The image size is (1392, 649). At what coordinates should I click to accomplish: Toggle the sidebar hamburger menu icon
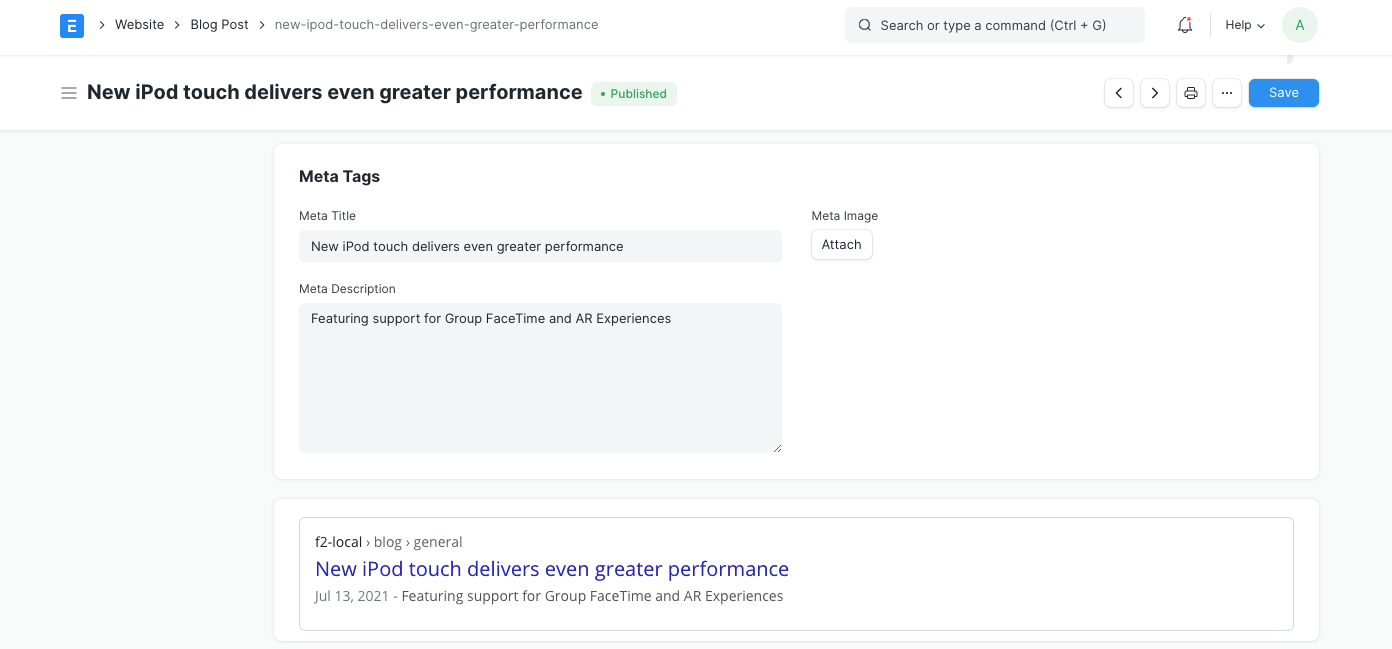tap(69, 93)
